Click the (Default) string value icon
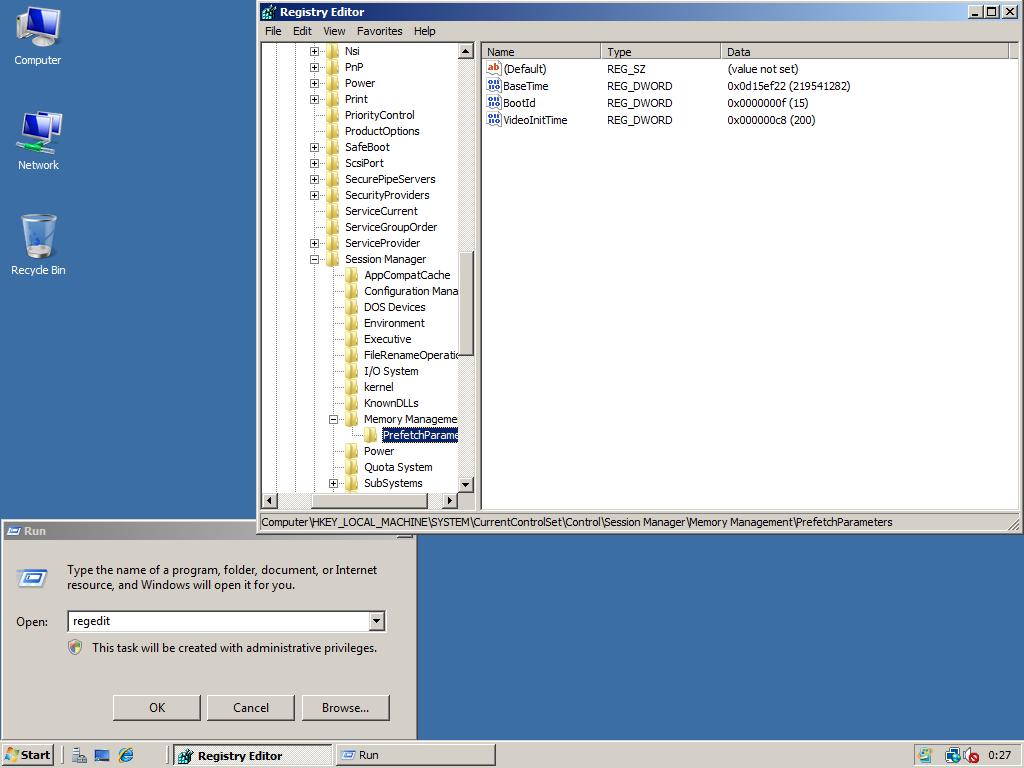 pyautogui.click(x=494, y=69)
